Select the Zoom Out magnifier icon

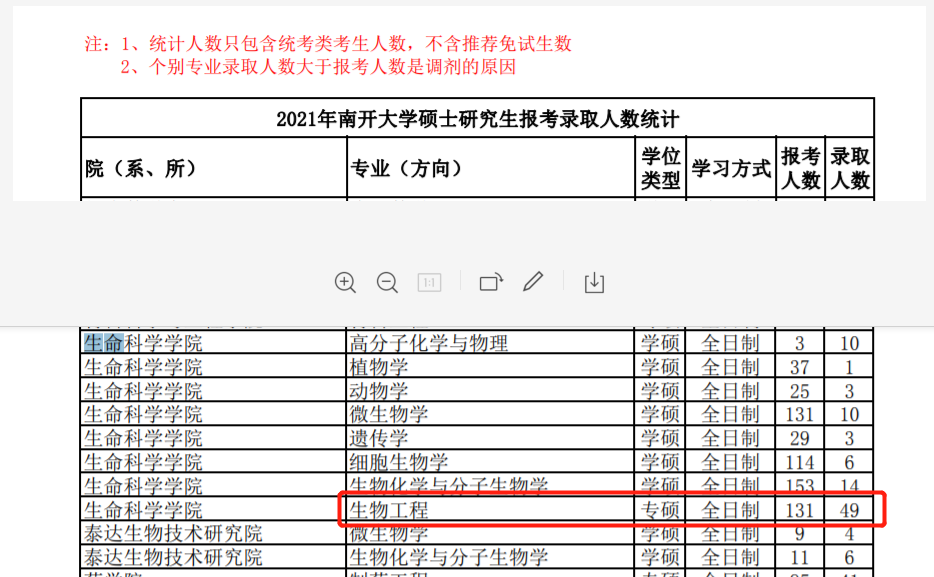point(387,283)
